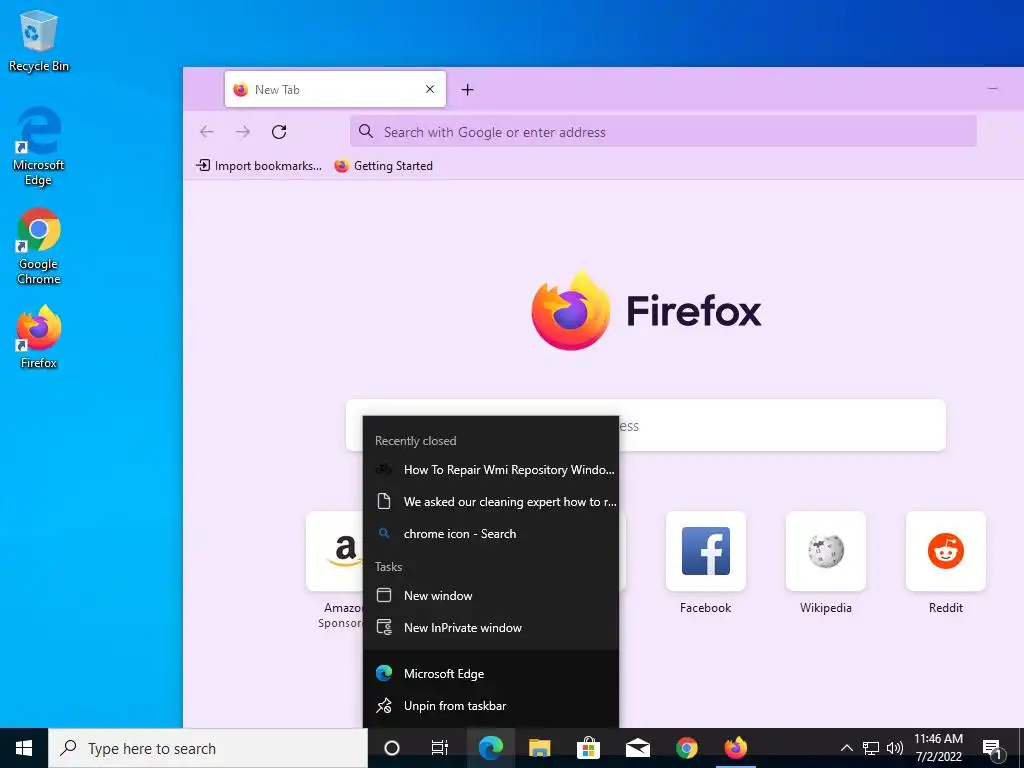Open network status tray icon
The image size is (1024, 768).
(871, 748)
